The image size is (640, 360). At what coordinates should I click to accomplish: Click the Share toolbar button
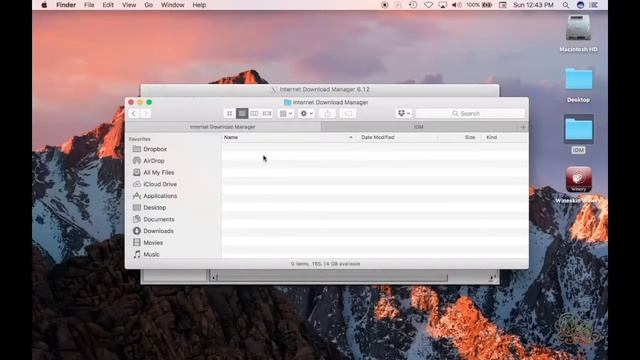[x=327, y=113]
